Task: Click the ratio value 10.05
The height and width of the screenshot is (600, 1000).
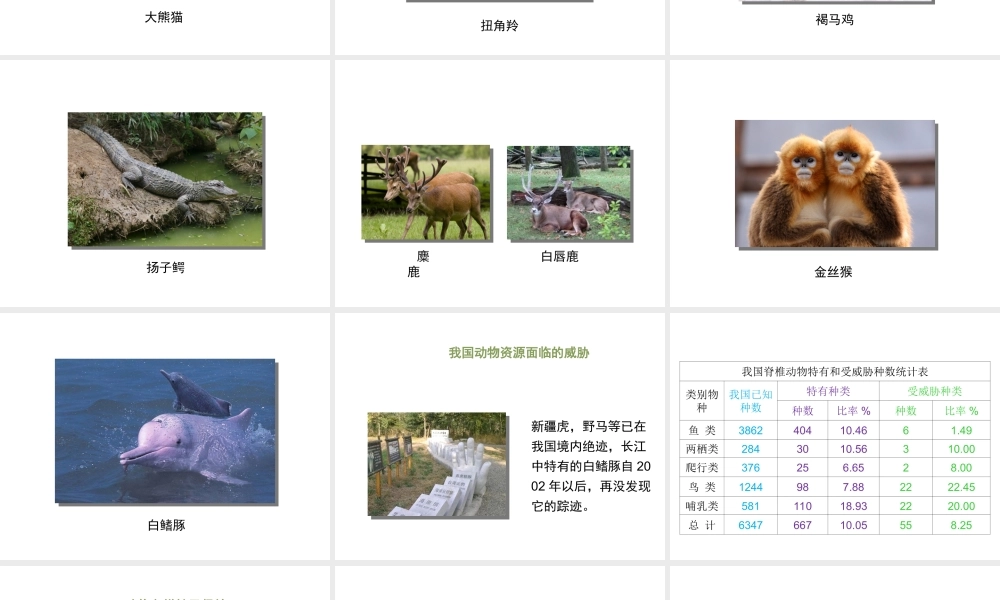Action: pos(853,525)
